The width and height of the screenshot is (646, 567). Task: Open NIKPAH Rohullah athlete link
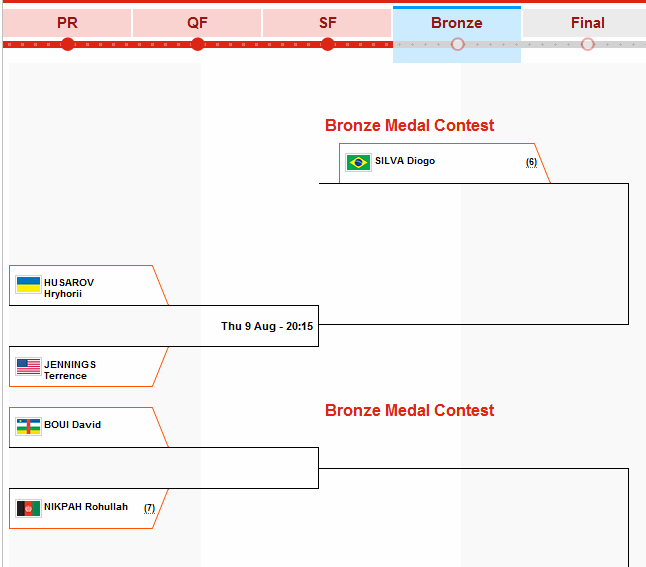pos(86,507)
